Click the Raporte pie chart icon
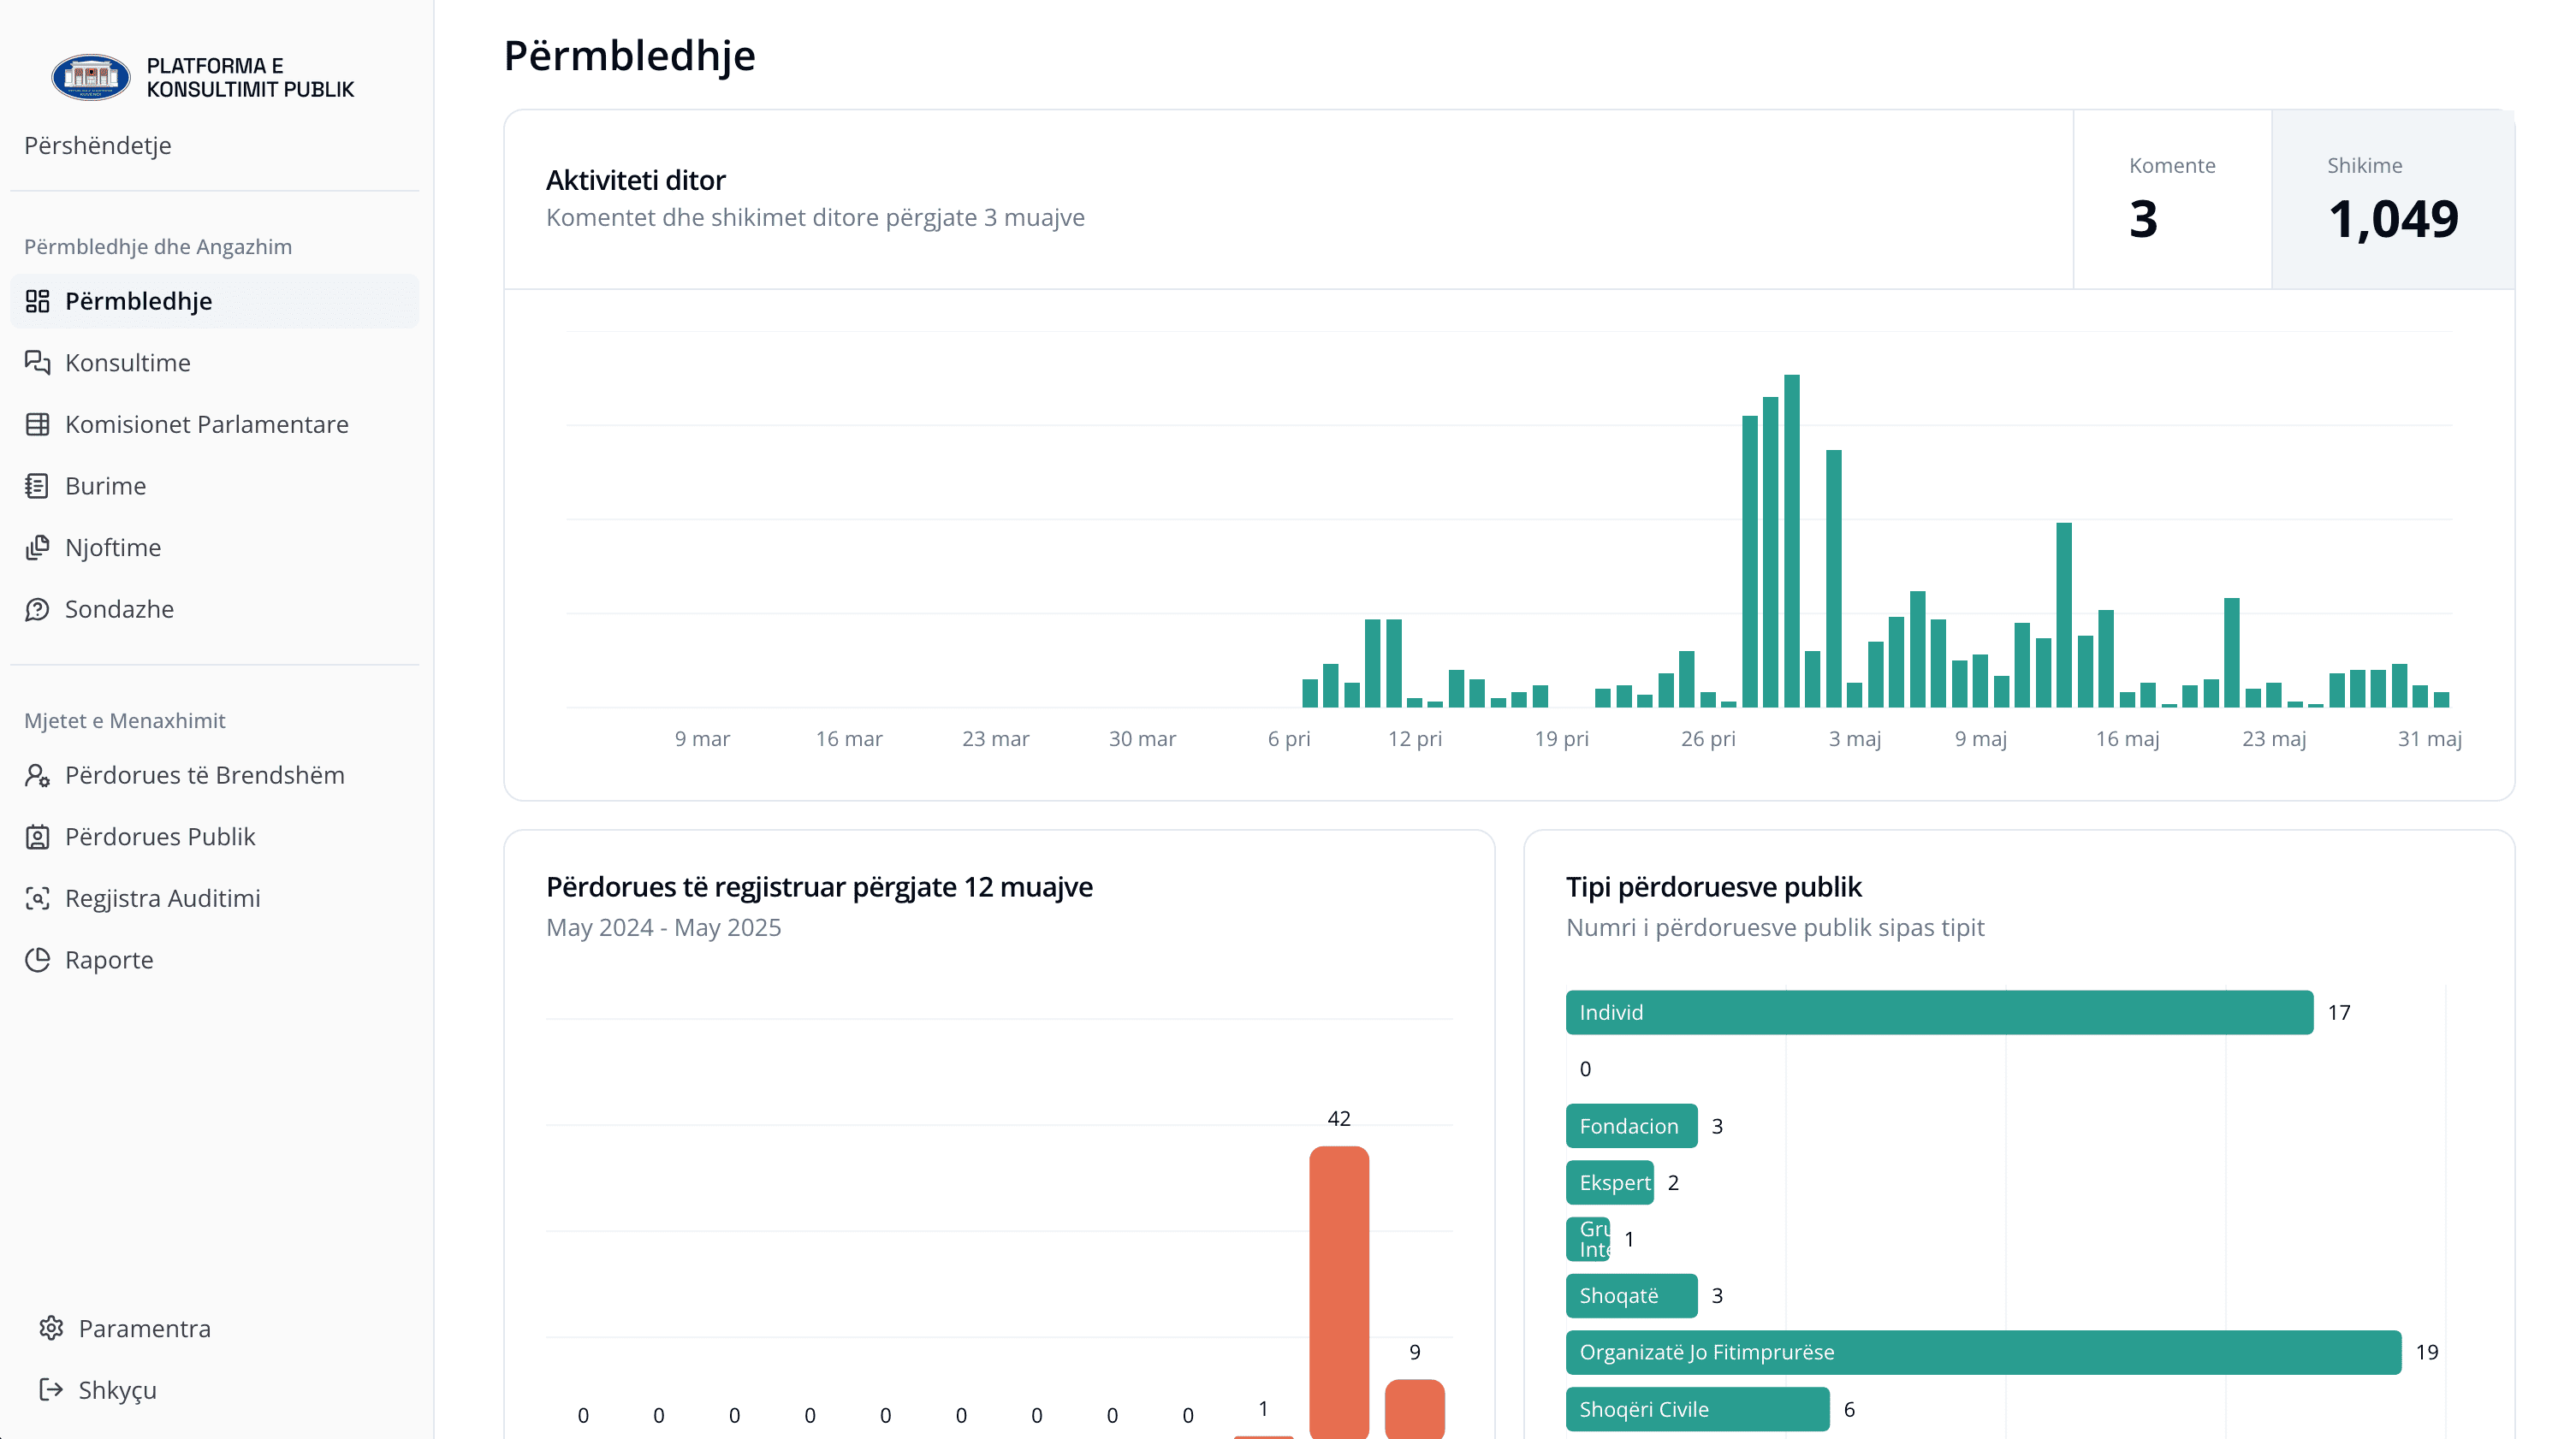The image size is (2576, 1439). [37, 960]
